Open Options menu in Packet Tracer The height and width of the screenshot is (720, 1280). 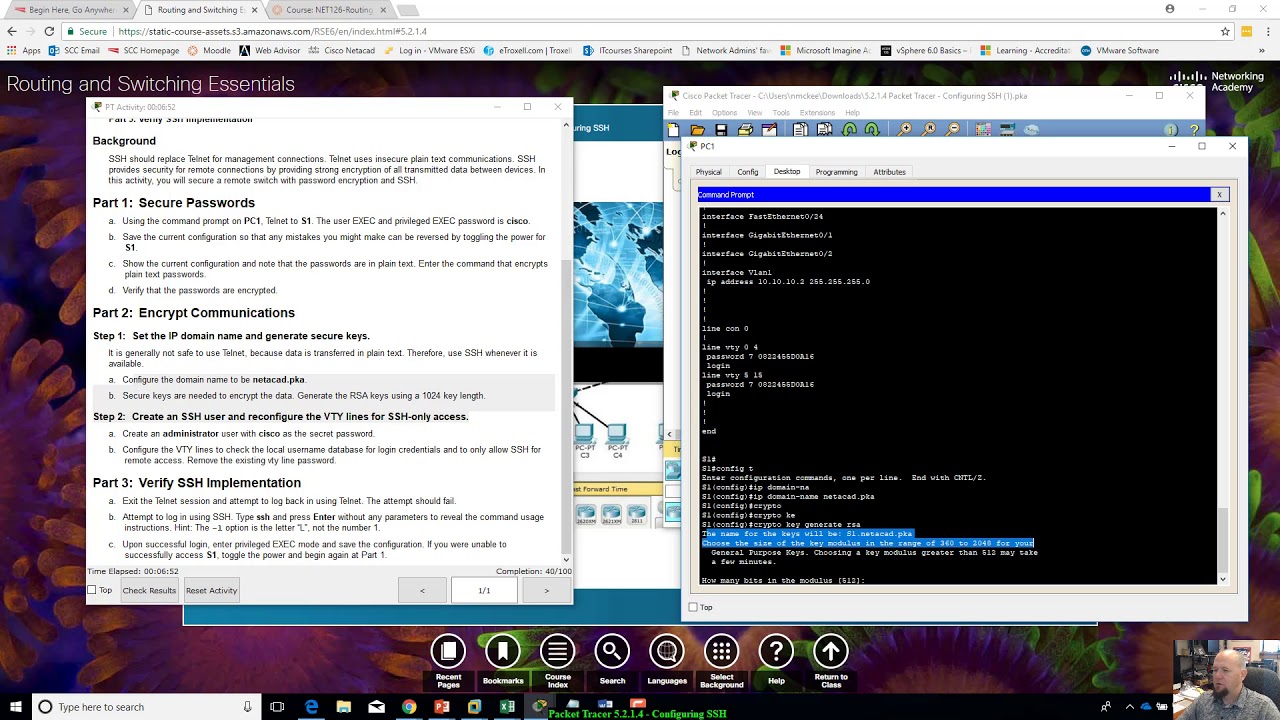coord(724,112)
